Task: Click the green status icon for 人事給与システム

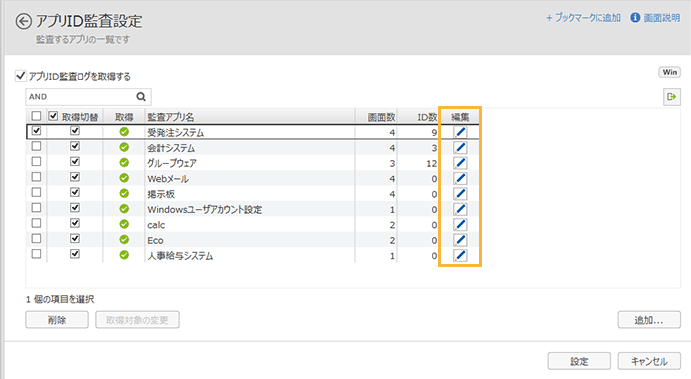Action: (124, 255)
